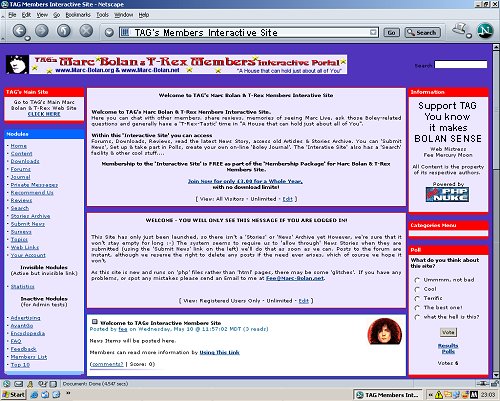The width and height of the screenshot is (500, 401).
Task: Click the site Search input field
Action: coord(461,65)
